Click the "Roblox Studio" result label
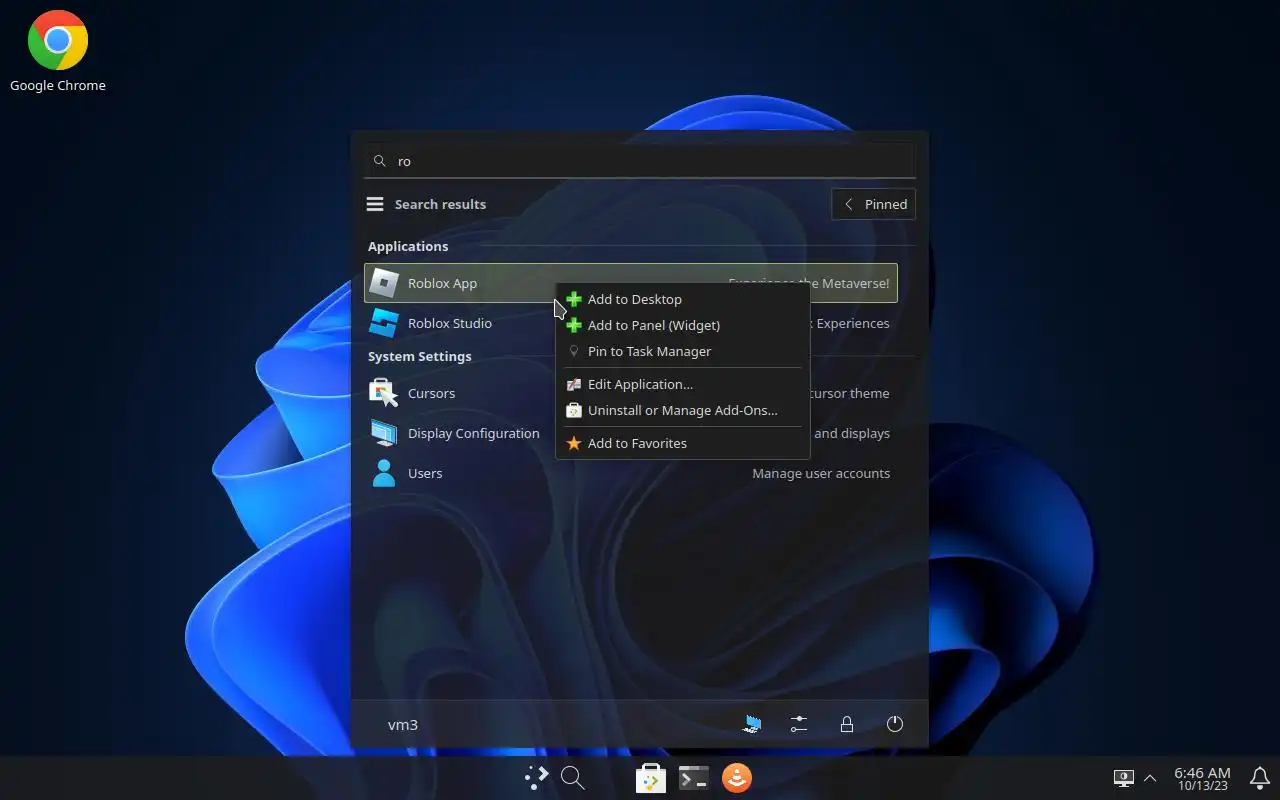The height and width of the screenshot is (800, 1280). (x=450, y=323)
